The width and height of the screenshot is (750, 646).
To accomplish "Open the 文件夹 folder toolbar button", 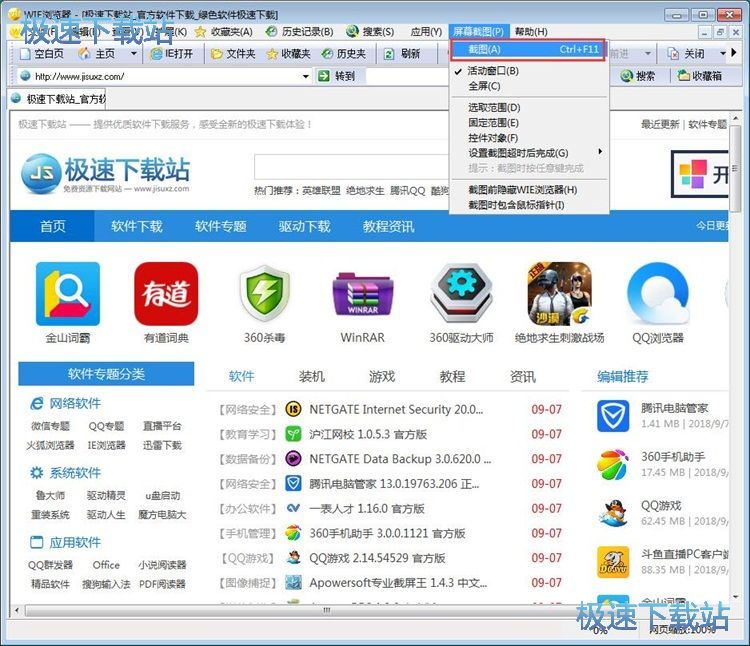I will click(233, 54).
